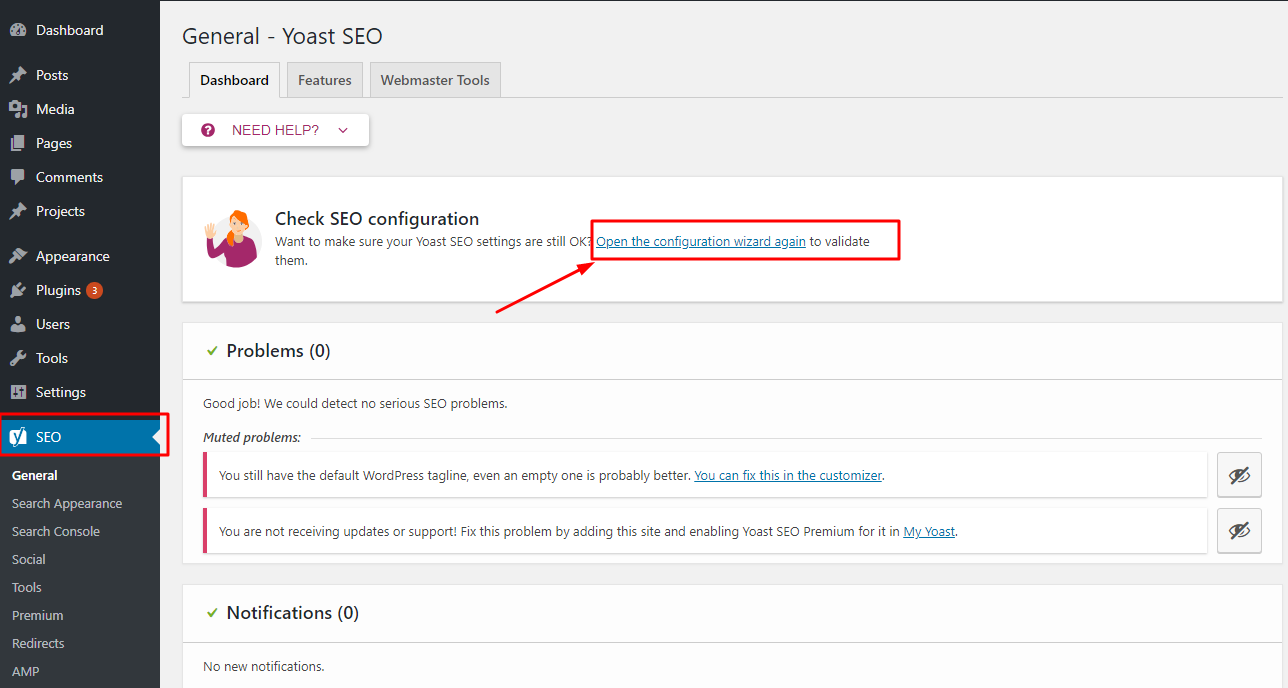Click the Tools wrench icon
The height and width of the screenshot is (688, 1288).
coord(18,358)
